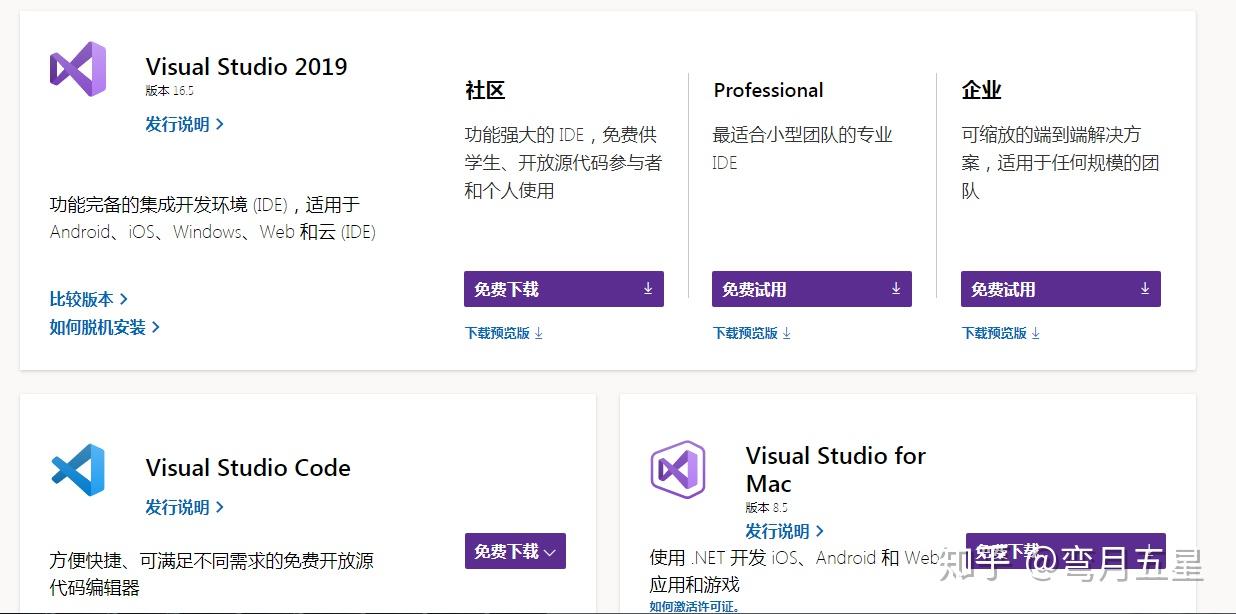This screenshot has height=614, width=1236.
Task: Click the Visual Studio 2019 title
Action: click(247, 67)
